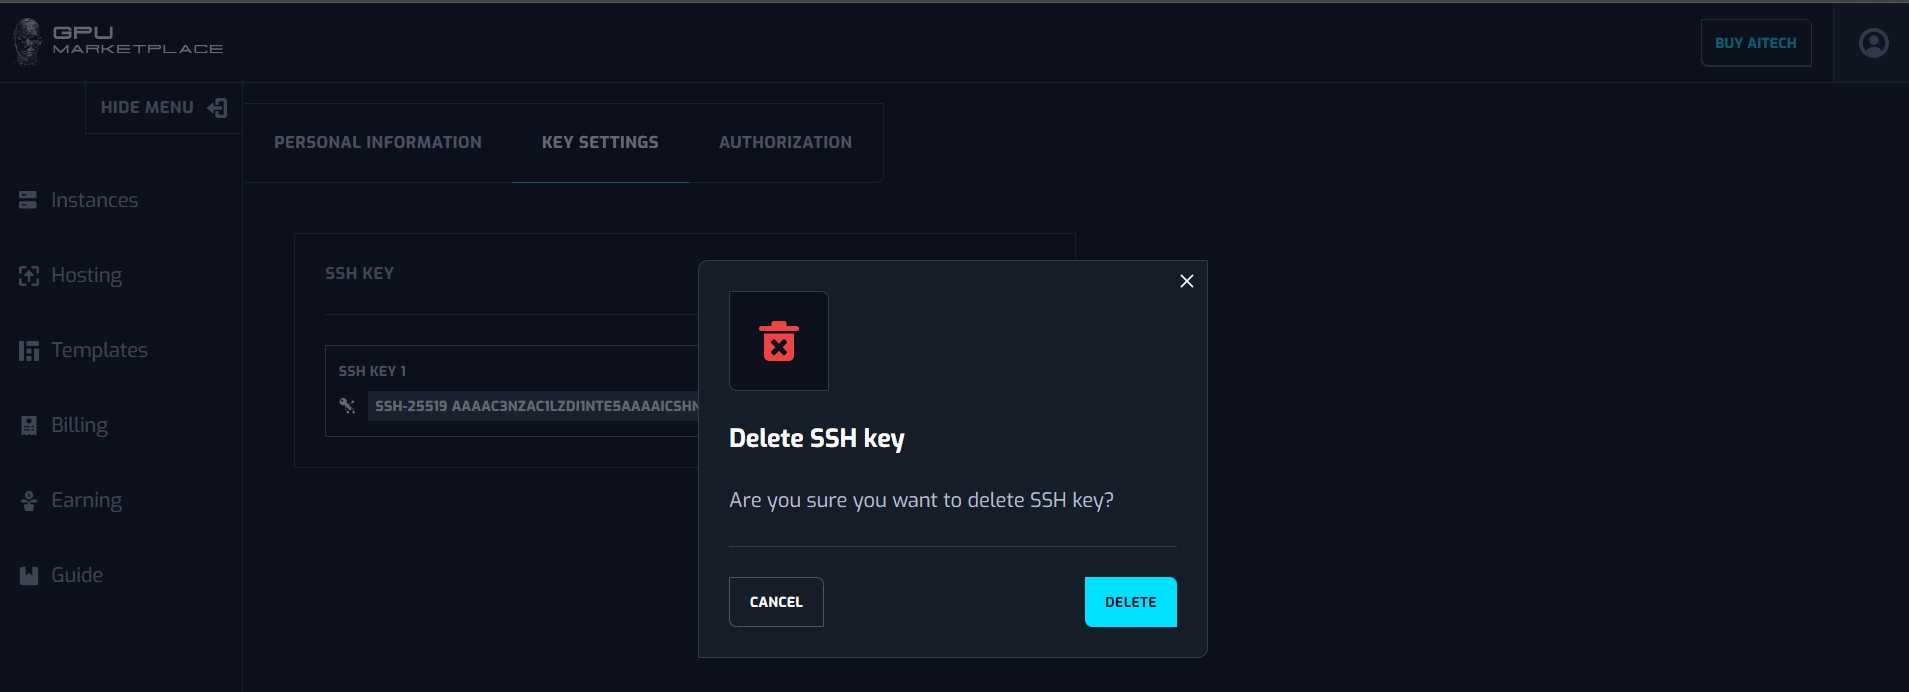The height and width of the screenshot is (692, 1909).
Task: Select the Key Settings tab
Action: pos(600,143)
